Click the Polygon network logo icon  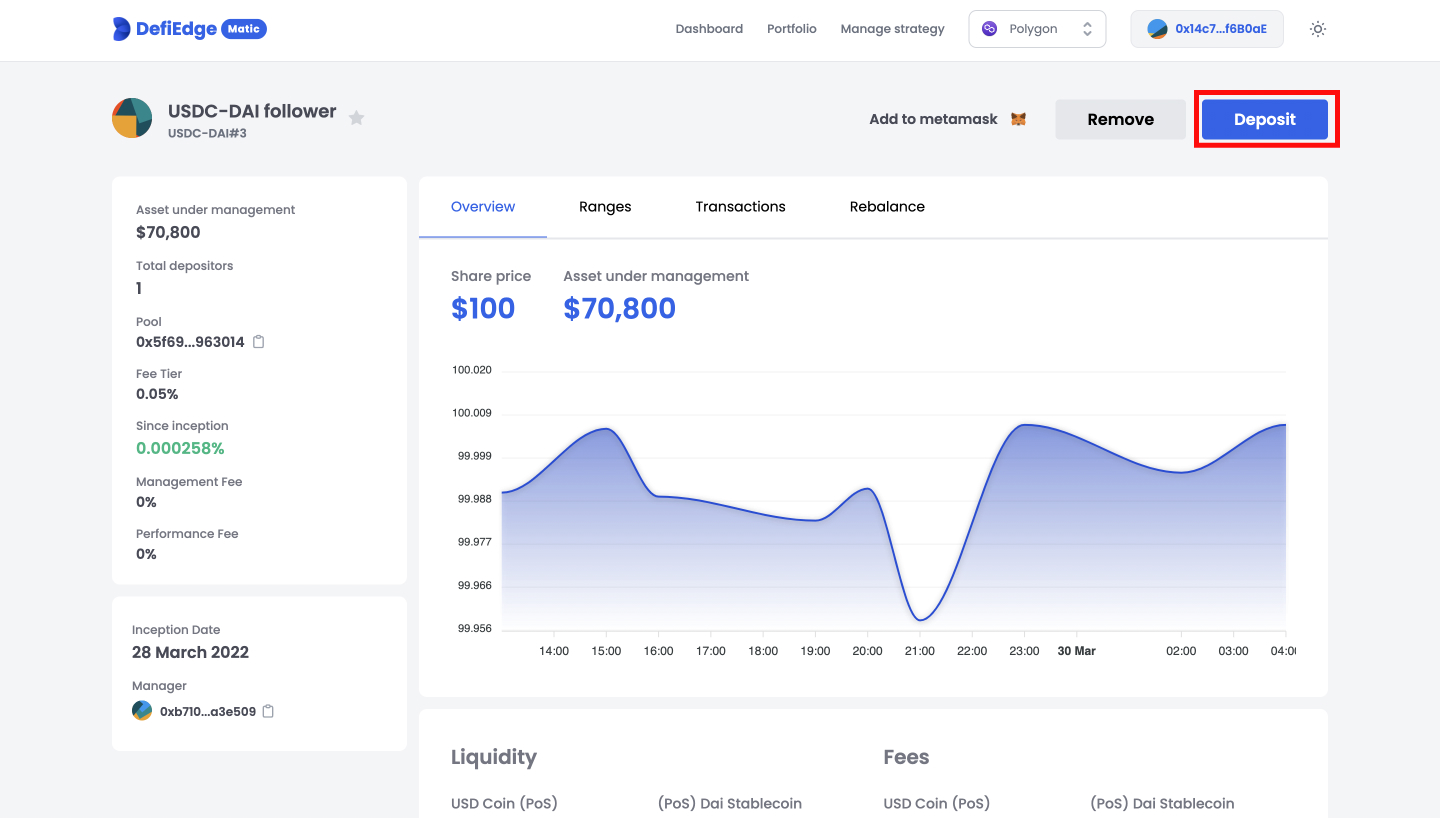[x=990, y=29]
